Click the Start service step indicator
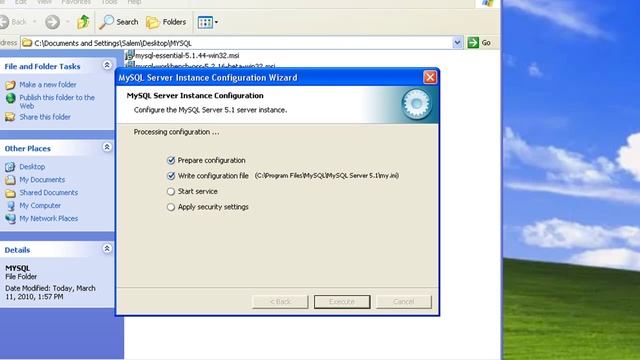The height and width of the screenshot is (360, 640). click(171, 191)
